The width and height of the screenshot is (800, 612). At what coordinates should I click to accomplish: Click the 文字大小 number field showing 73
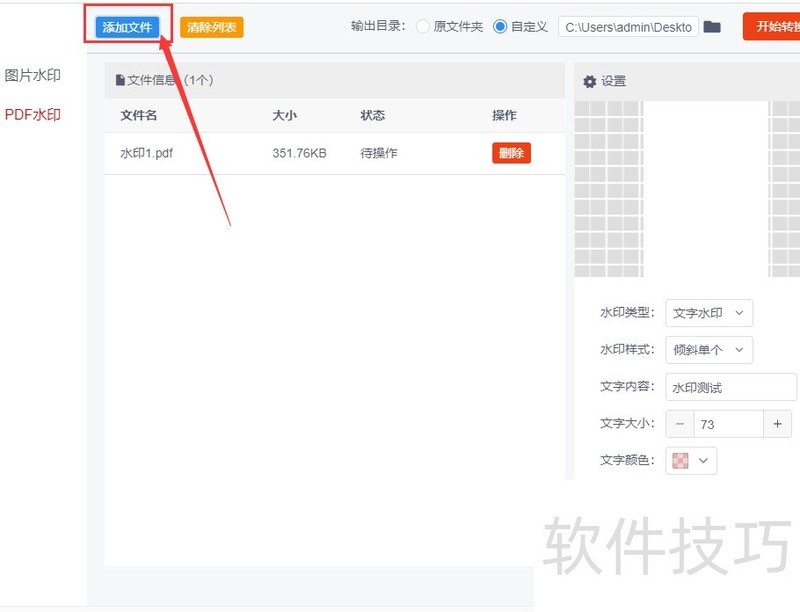pos(728,424)
